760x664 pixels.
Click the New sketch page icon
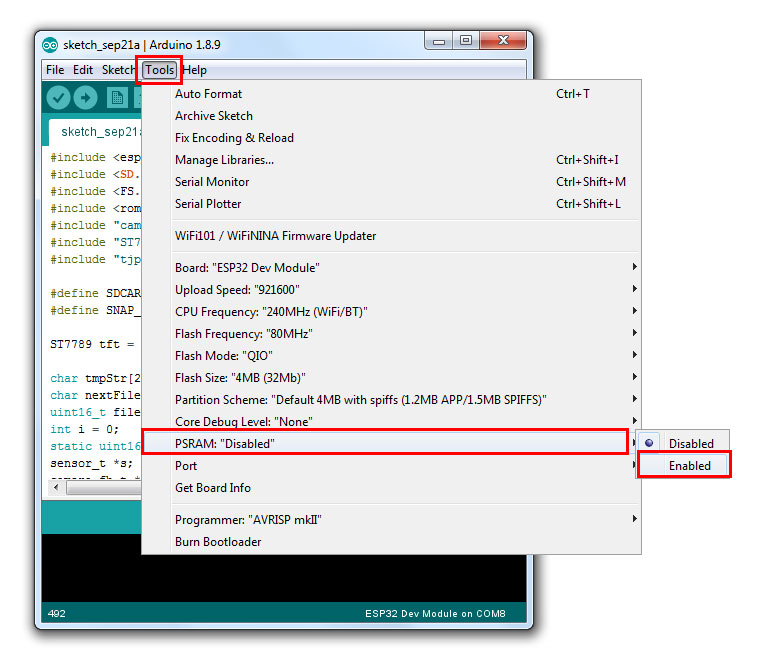click(117, 98)
